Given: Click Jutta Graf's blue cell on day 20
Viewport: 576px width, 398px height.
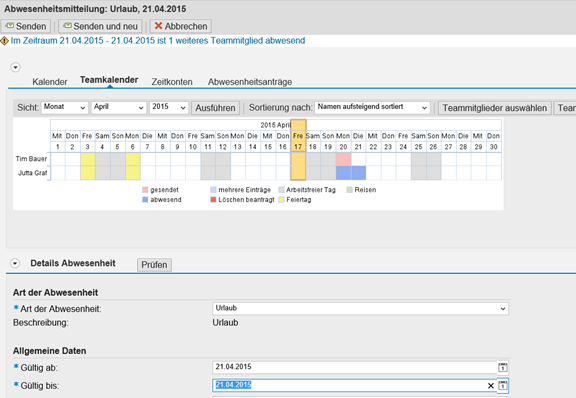Looking at the screenshot, I should tap(343, 173).
